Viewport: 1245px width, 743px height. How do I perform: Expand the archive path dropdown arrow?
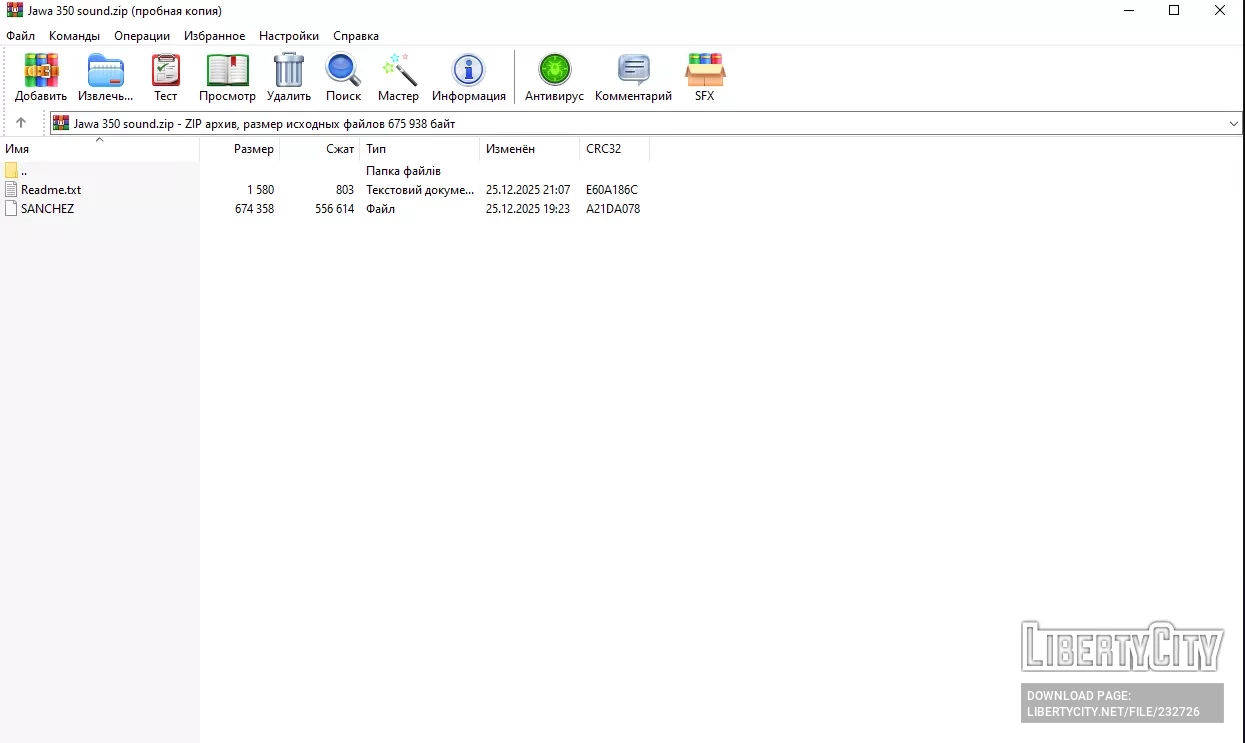tap(1233, 123)
